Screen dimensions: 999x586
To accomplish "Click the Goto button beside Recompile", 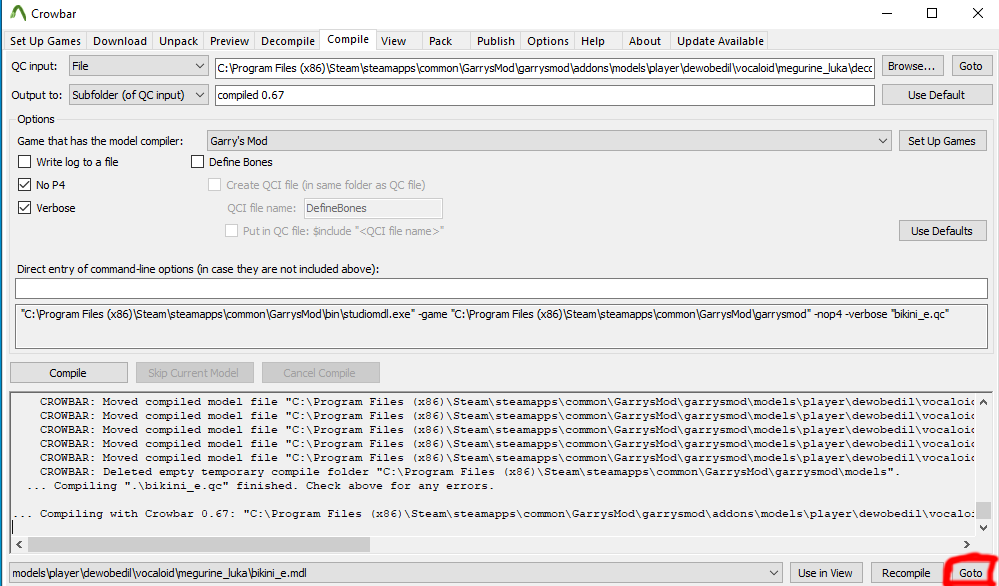I will coord(970,573).
